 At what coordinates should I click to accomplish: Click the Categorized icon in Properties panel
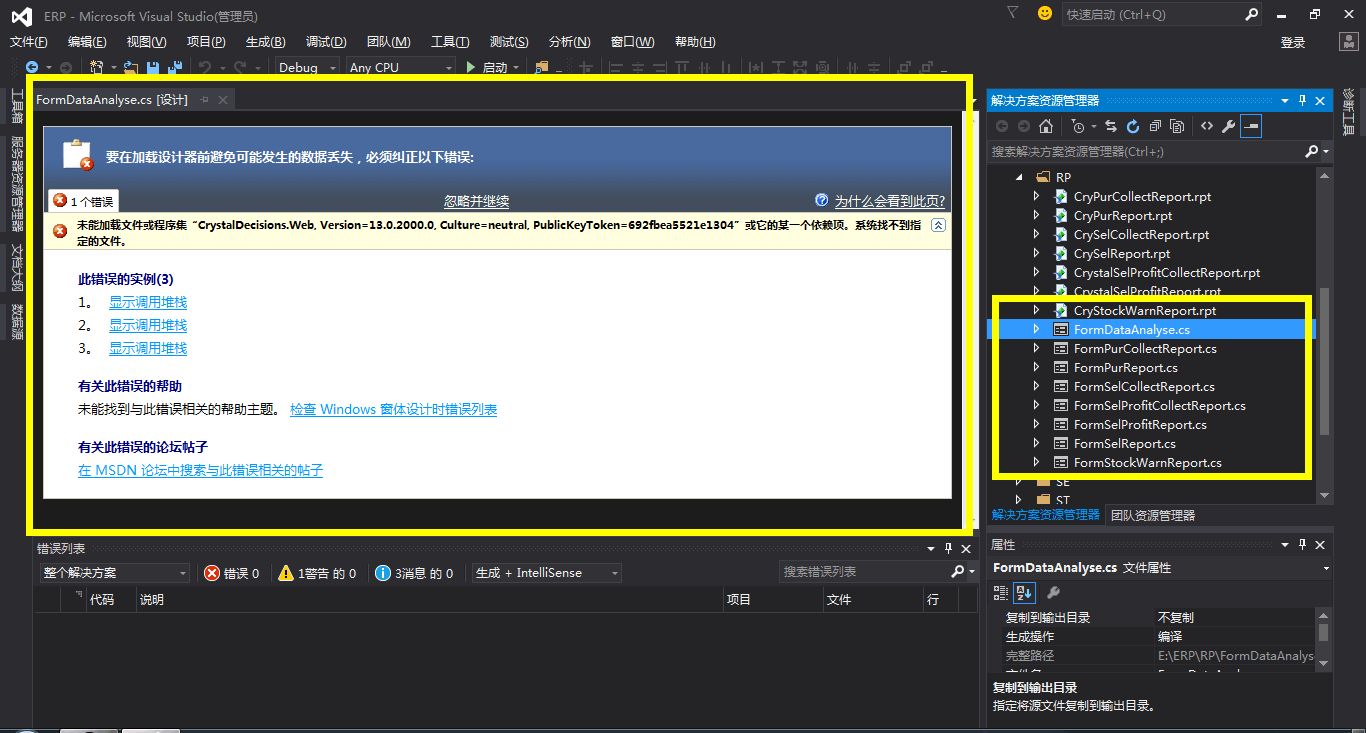(1002, 592)
